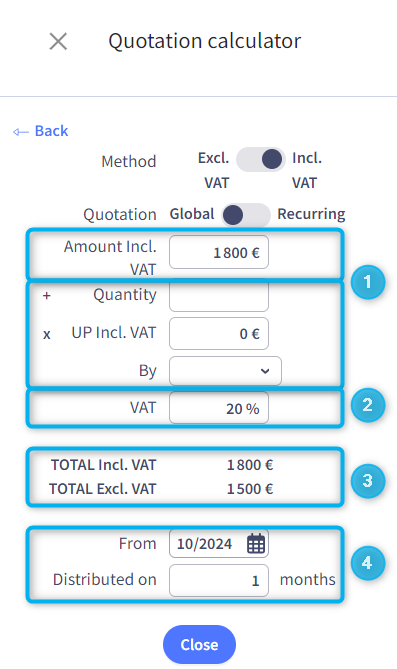
Task: Click the numbered badge 4 beside date fields
Action: 368,563
